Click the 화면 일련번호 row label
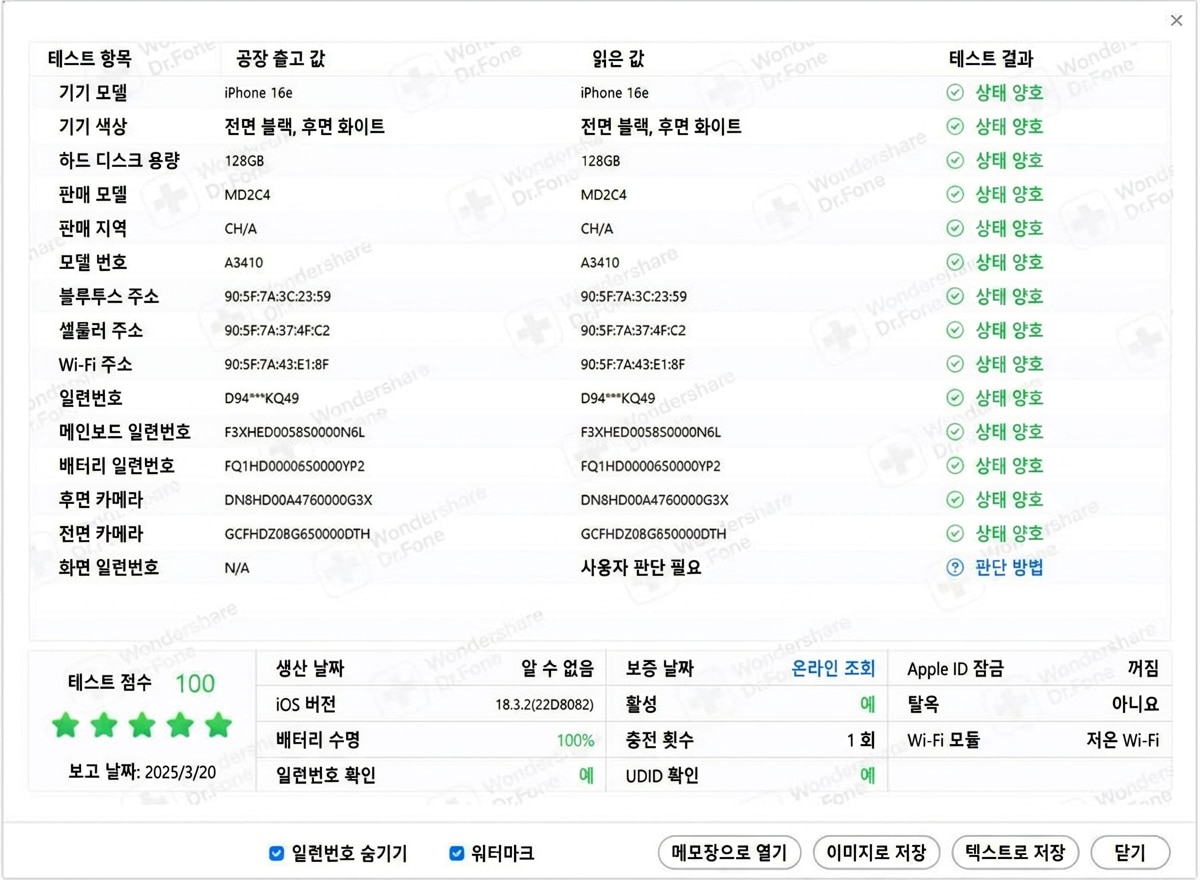Viewport: 1200px width, 880px height. 109,568
